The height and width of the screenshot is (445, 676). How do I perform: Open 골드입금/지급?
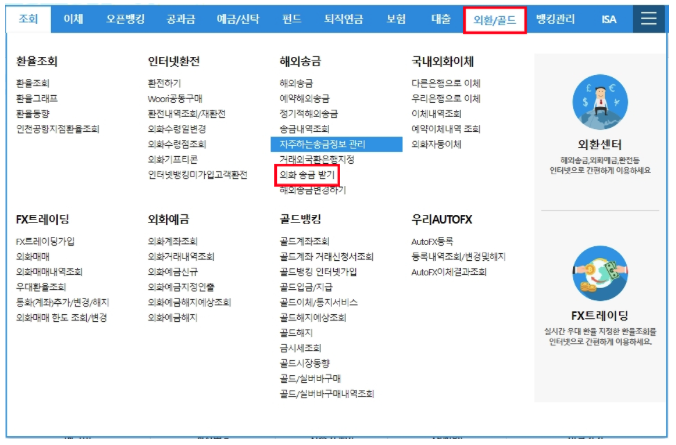click(x=306, y=287)
